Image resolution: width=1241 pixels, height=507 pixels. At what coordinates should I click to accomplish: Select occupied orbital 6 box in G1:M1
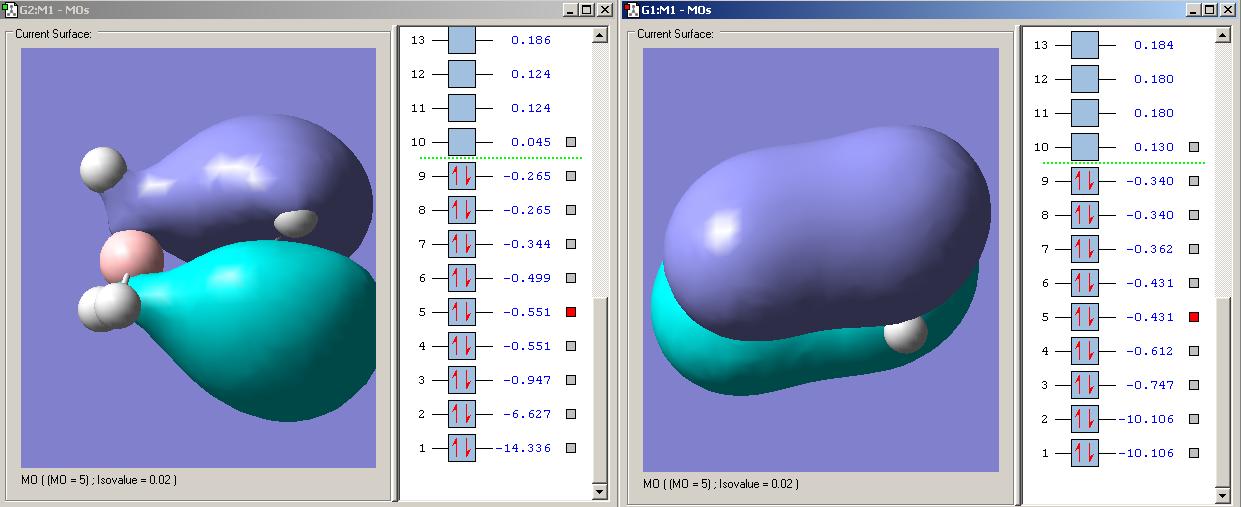click(x=1085, y=283)
